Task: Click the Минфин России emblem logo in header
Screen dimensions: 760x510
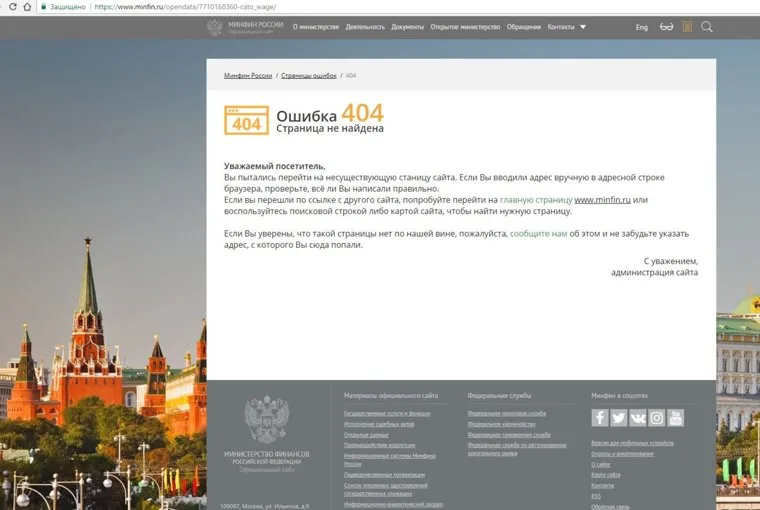Action: click(x=215, y=27)
